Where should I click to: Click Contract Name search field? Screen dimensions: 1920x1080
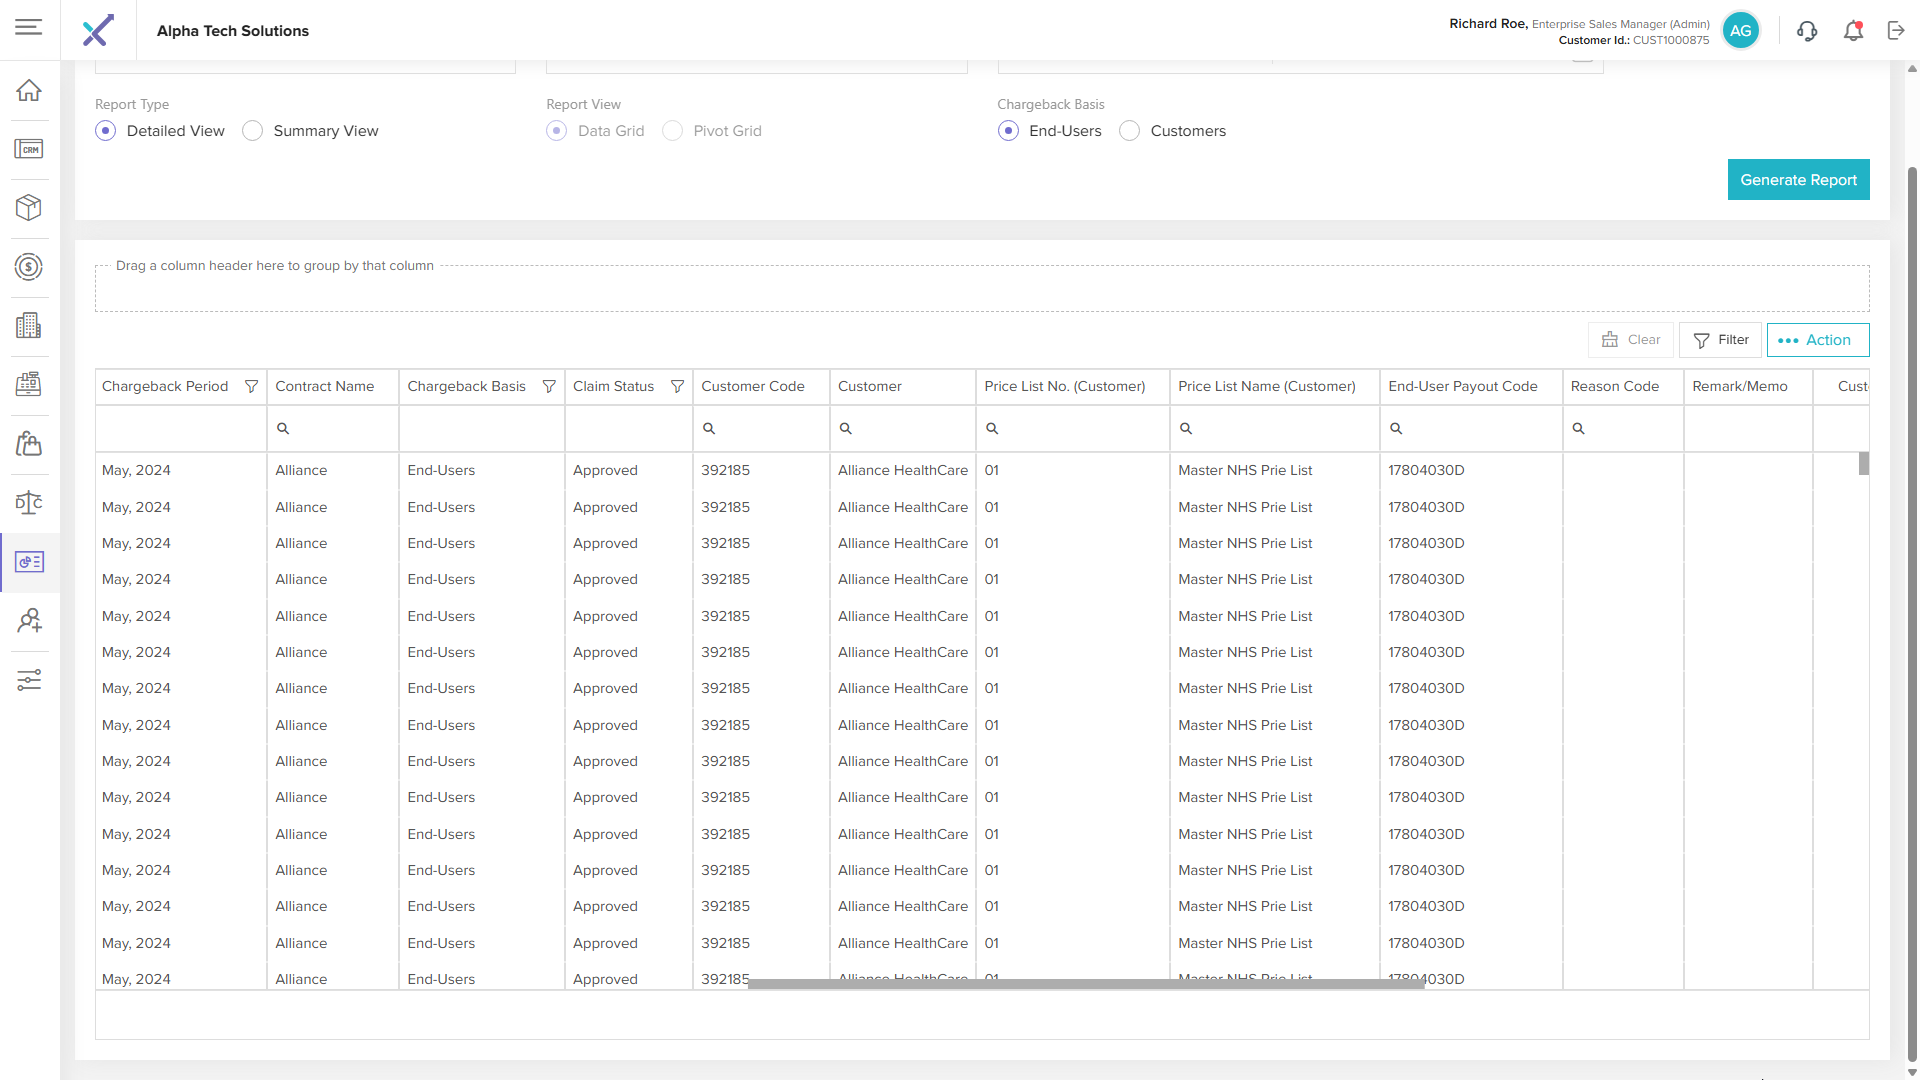click(x=335, y=429)
